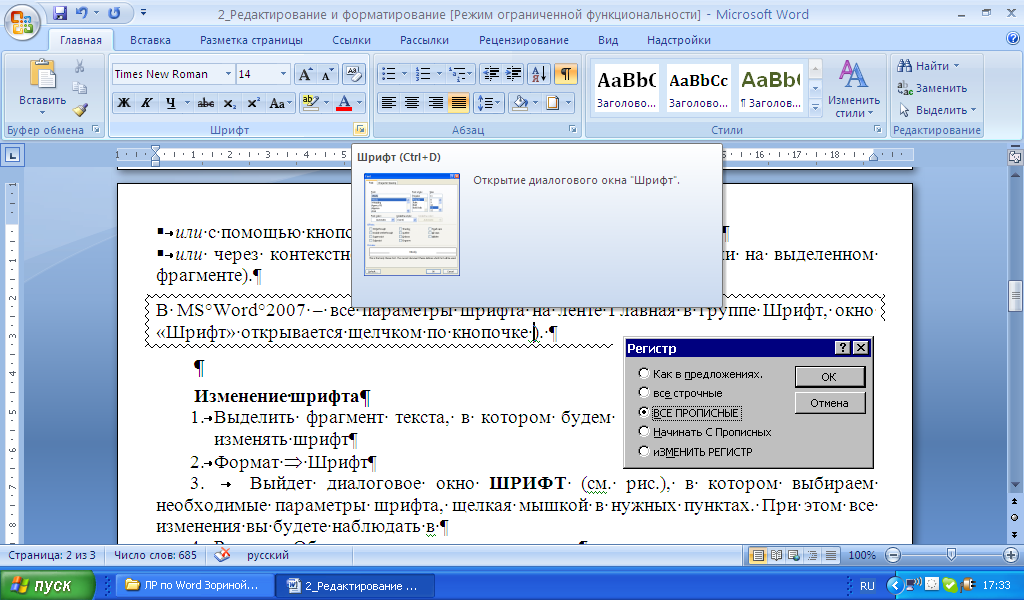The width and height of the screenshot is (1024, 600).
Task: Toggle show paragraph marks ¶
Action: point(566,74)
